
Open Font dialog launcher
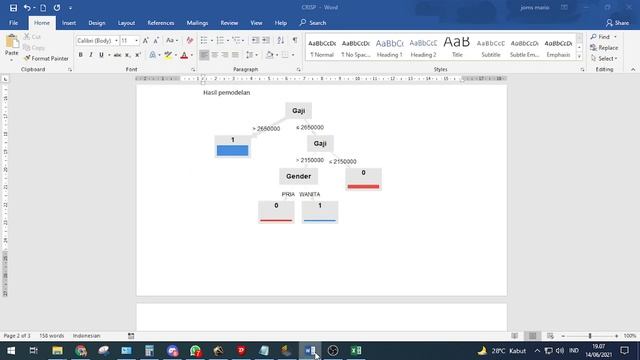193,70
